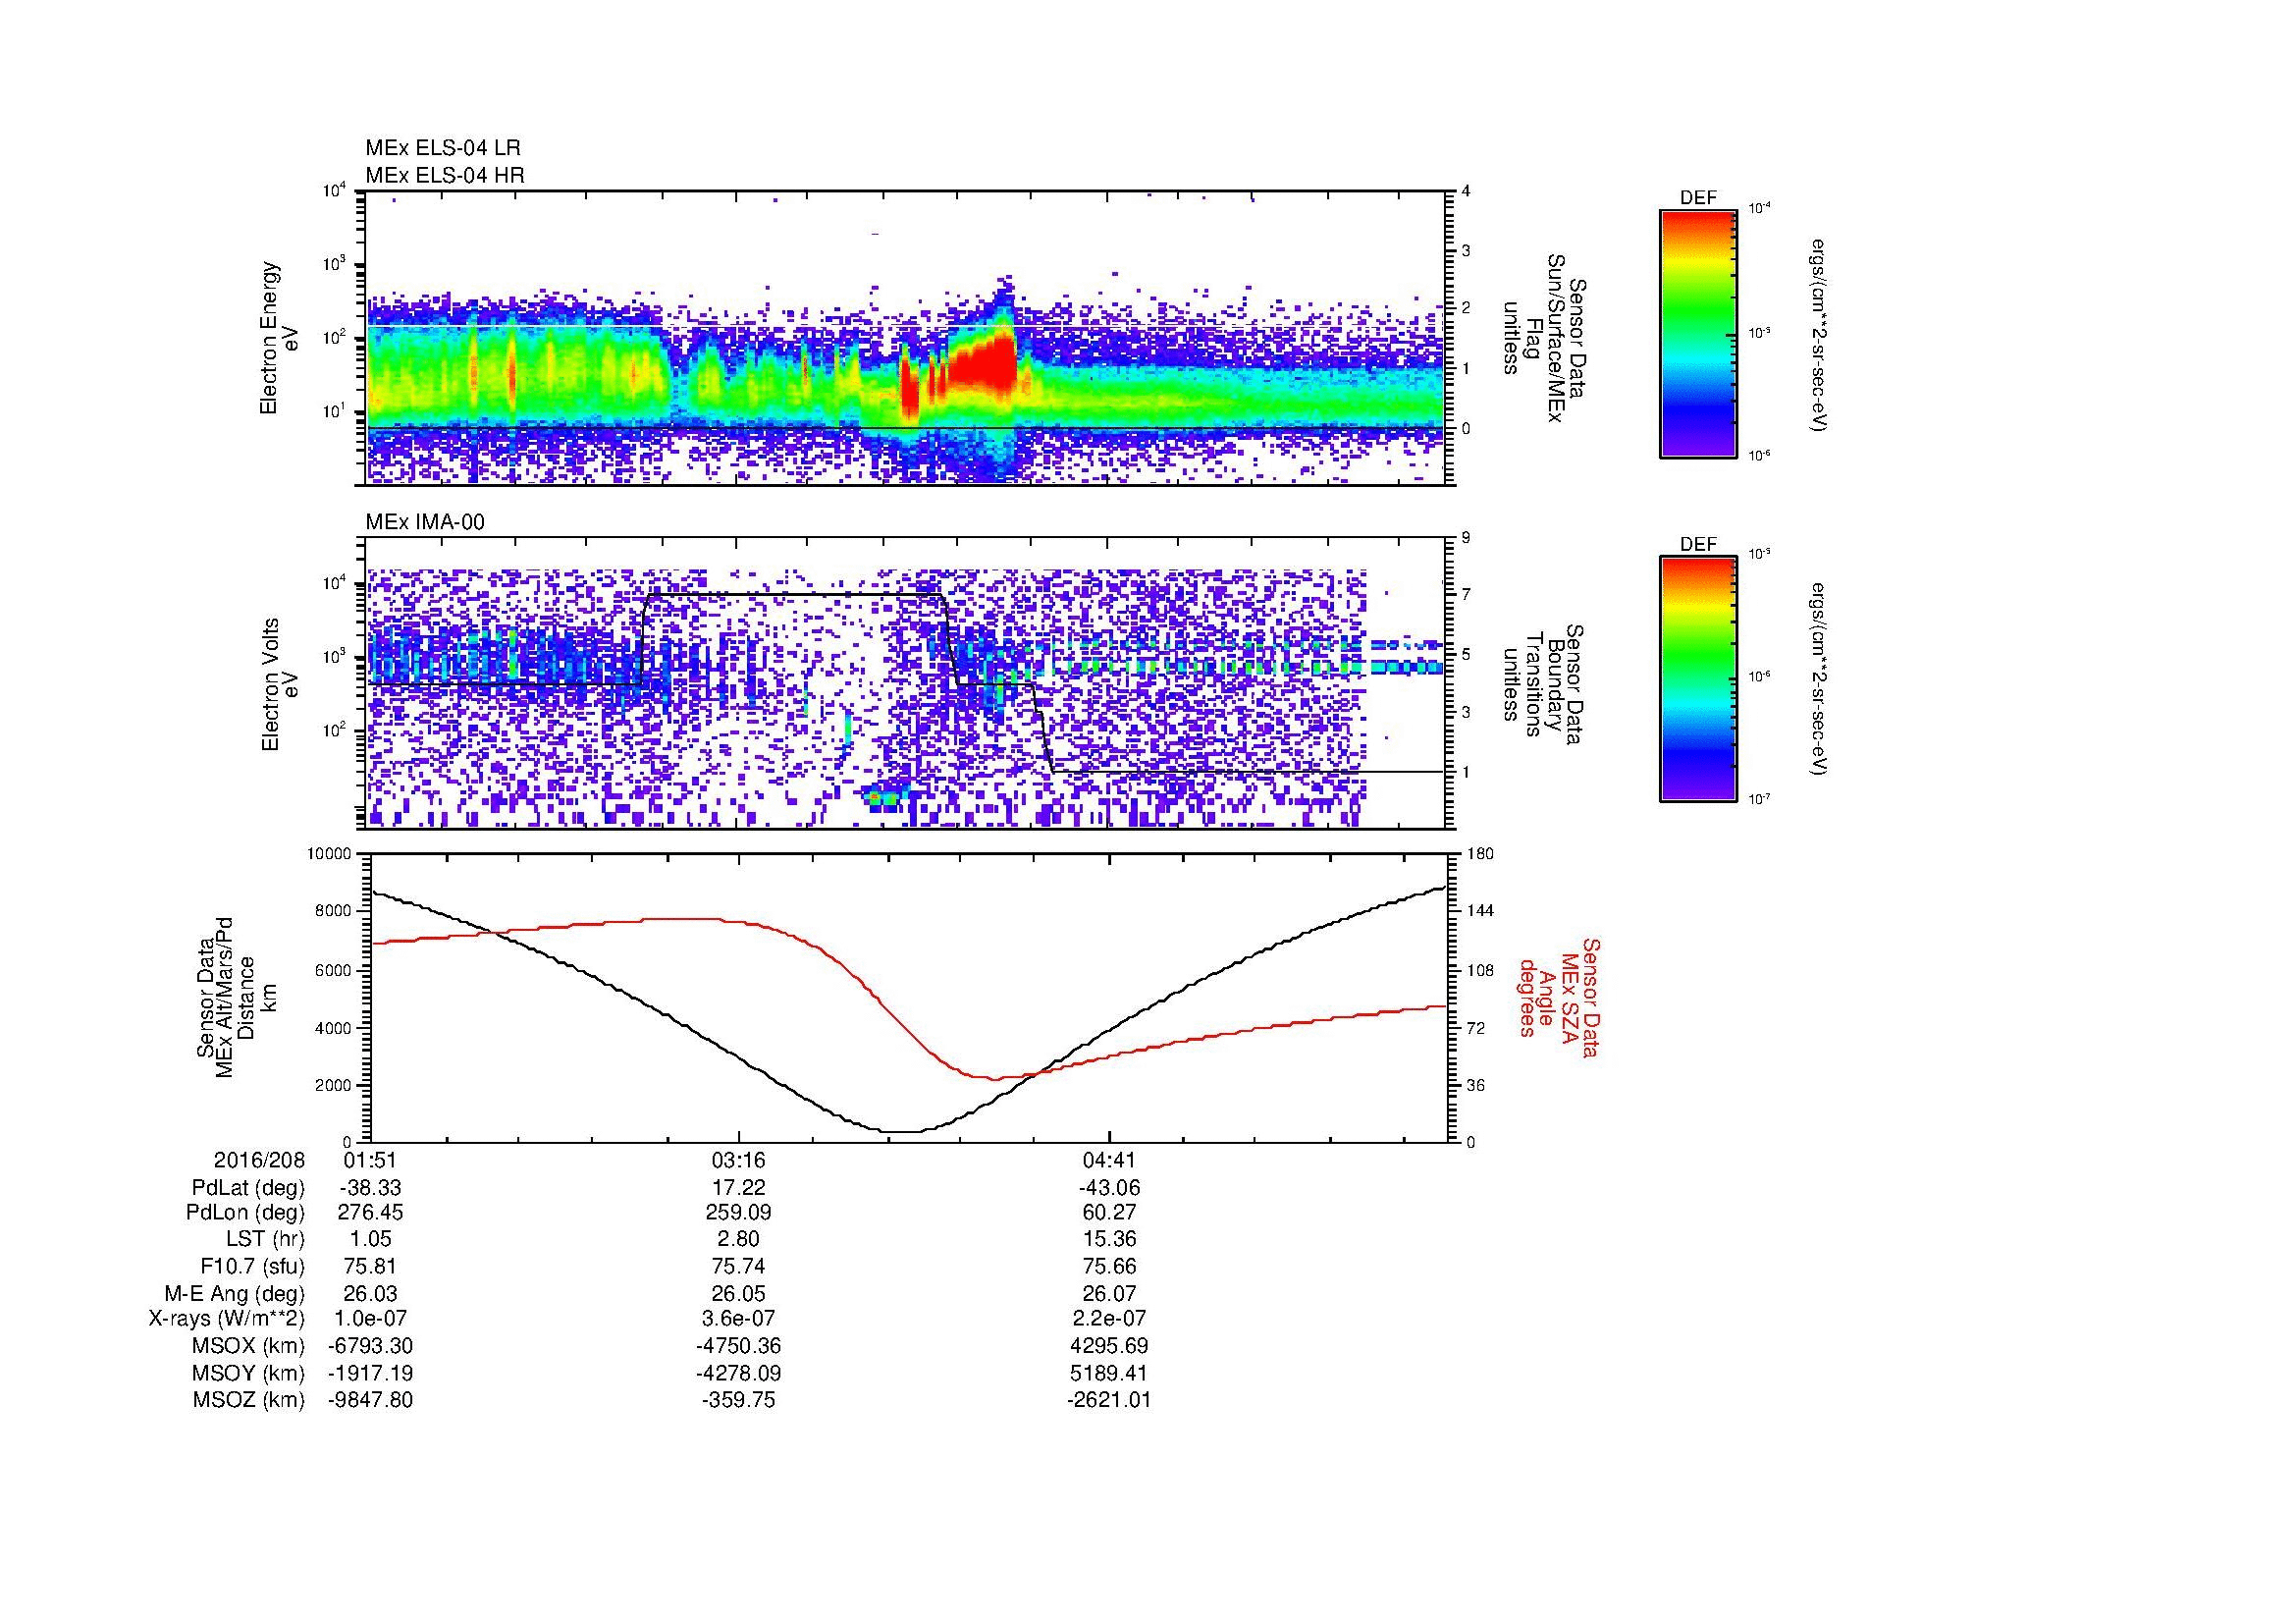Image resolution: width=2296 pixels, height=1623 pixels.
Task: Select the '2016/208' date label
Action: pyautogui.click(x=259, y=1160)
